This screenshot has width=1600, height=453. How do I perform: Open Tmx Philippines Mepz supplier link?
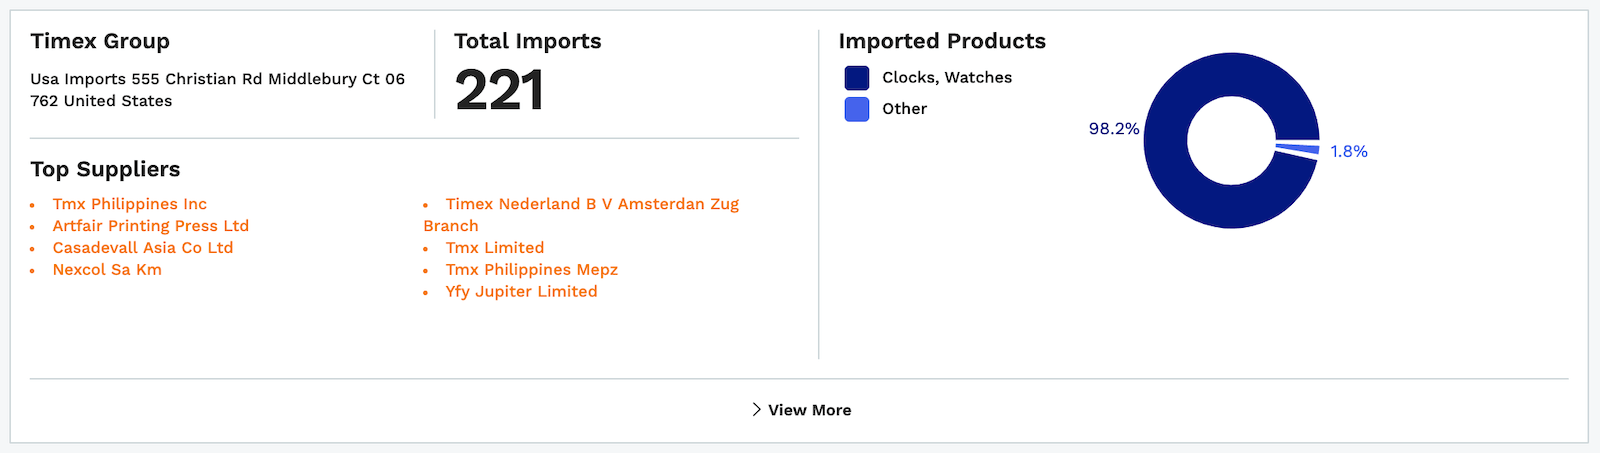pos(531,270)
